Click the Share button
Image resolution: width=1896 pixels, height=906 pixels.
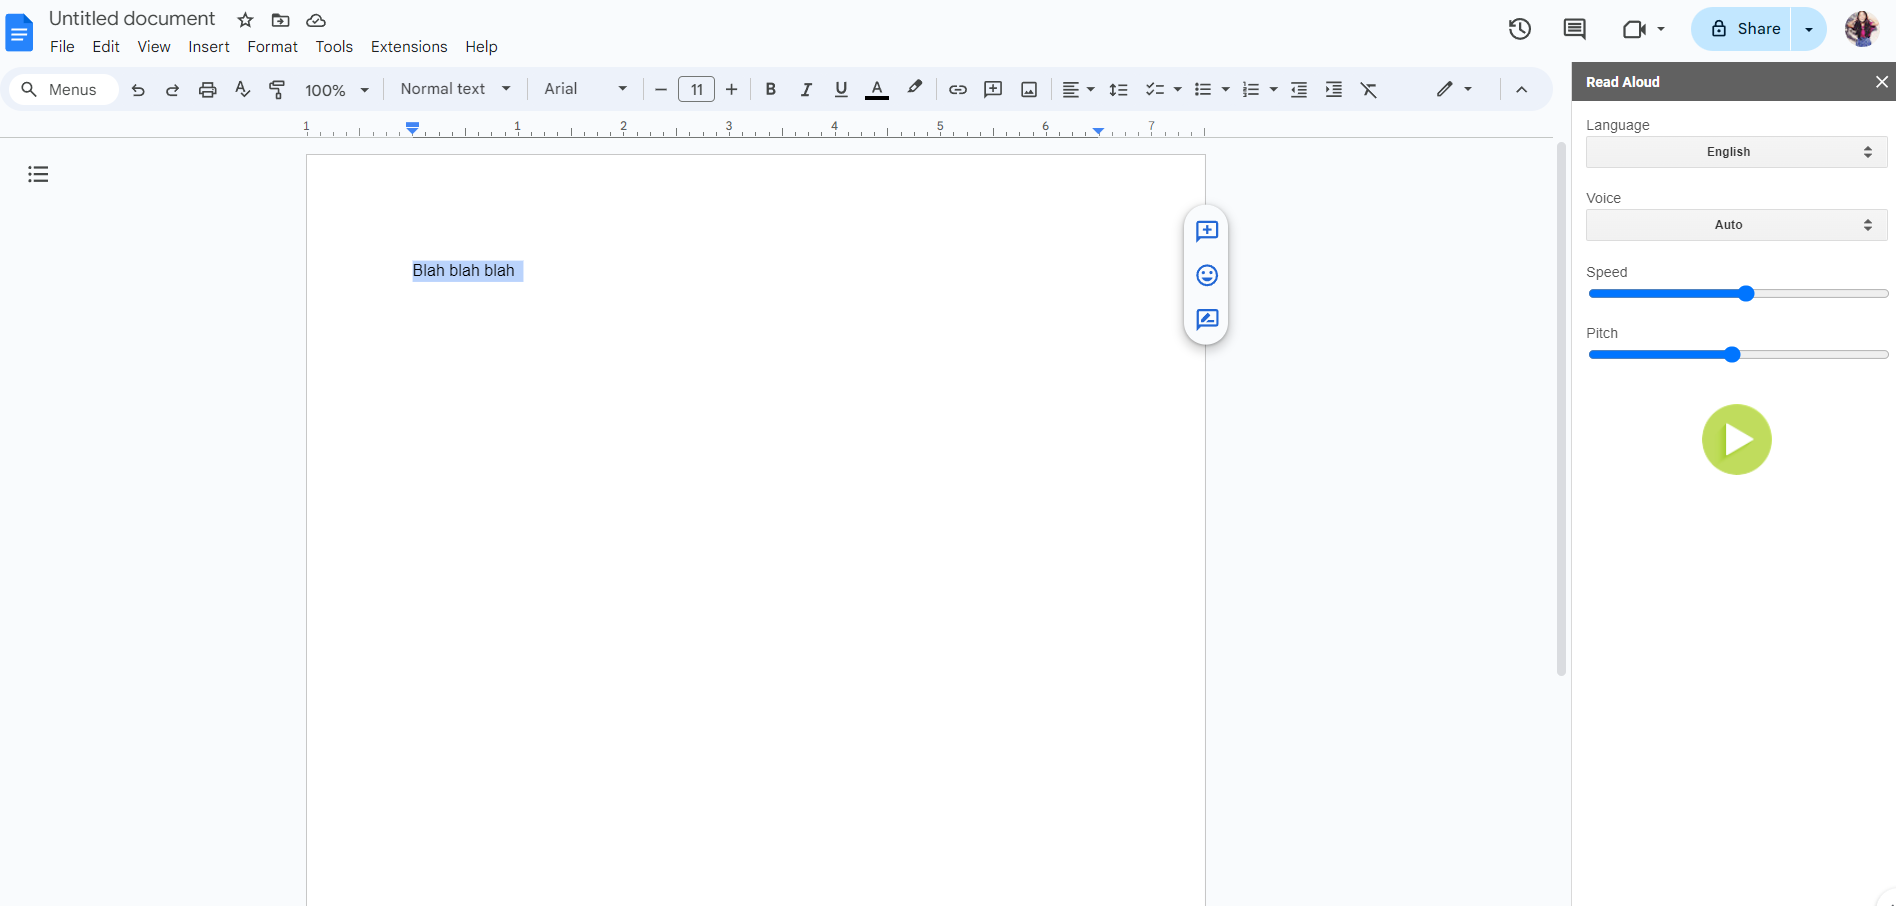tap(1745, 29)
